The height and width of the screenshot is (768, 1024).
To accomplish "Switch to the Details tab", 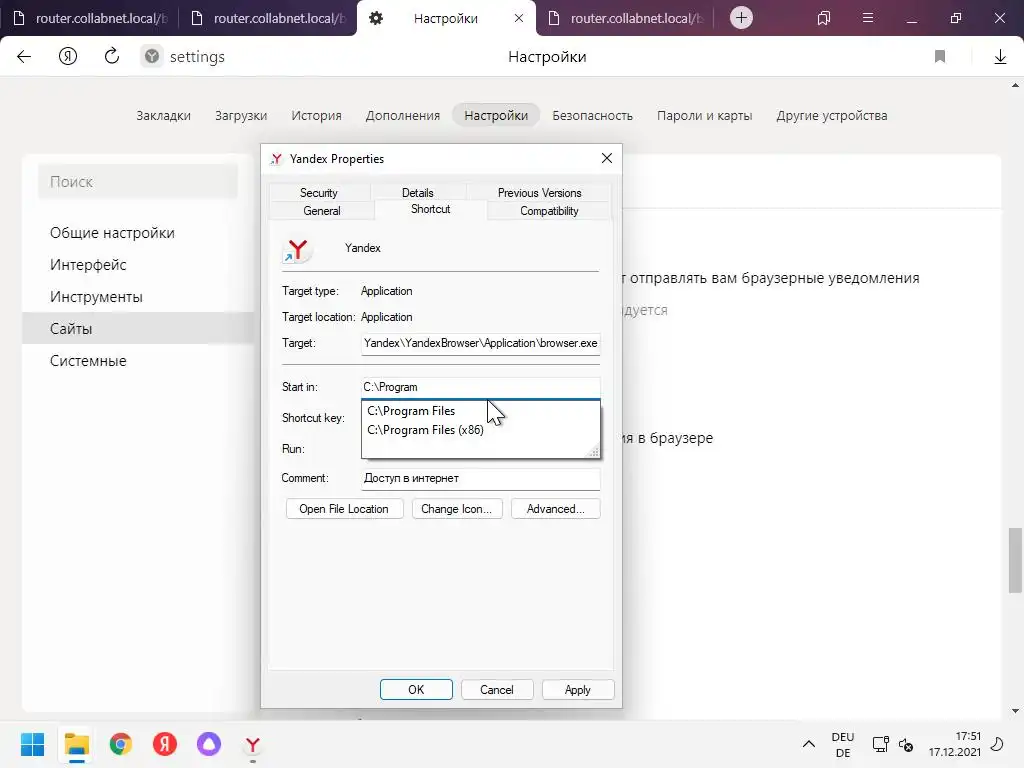I will [417, 193].
